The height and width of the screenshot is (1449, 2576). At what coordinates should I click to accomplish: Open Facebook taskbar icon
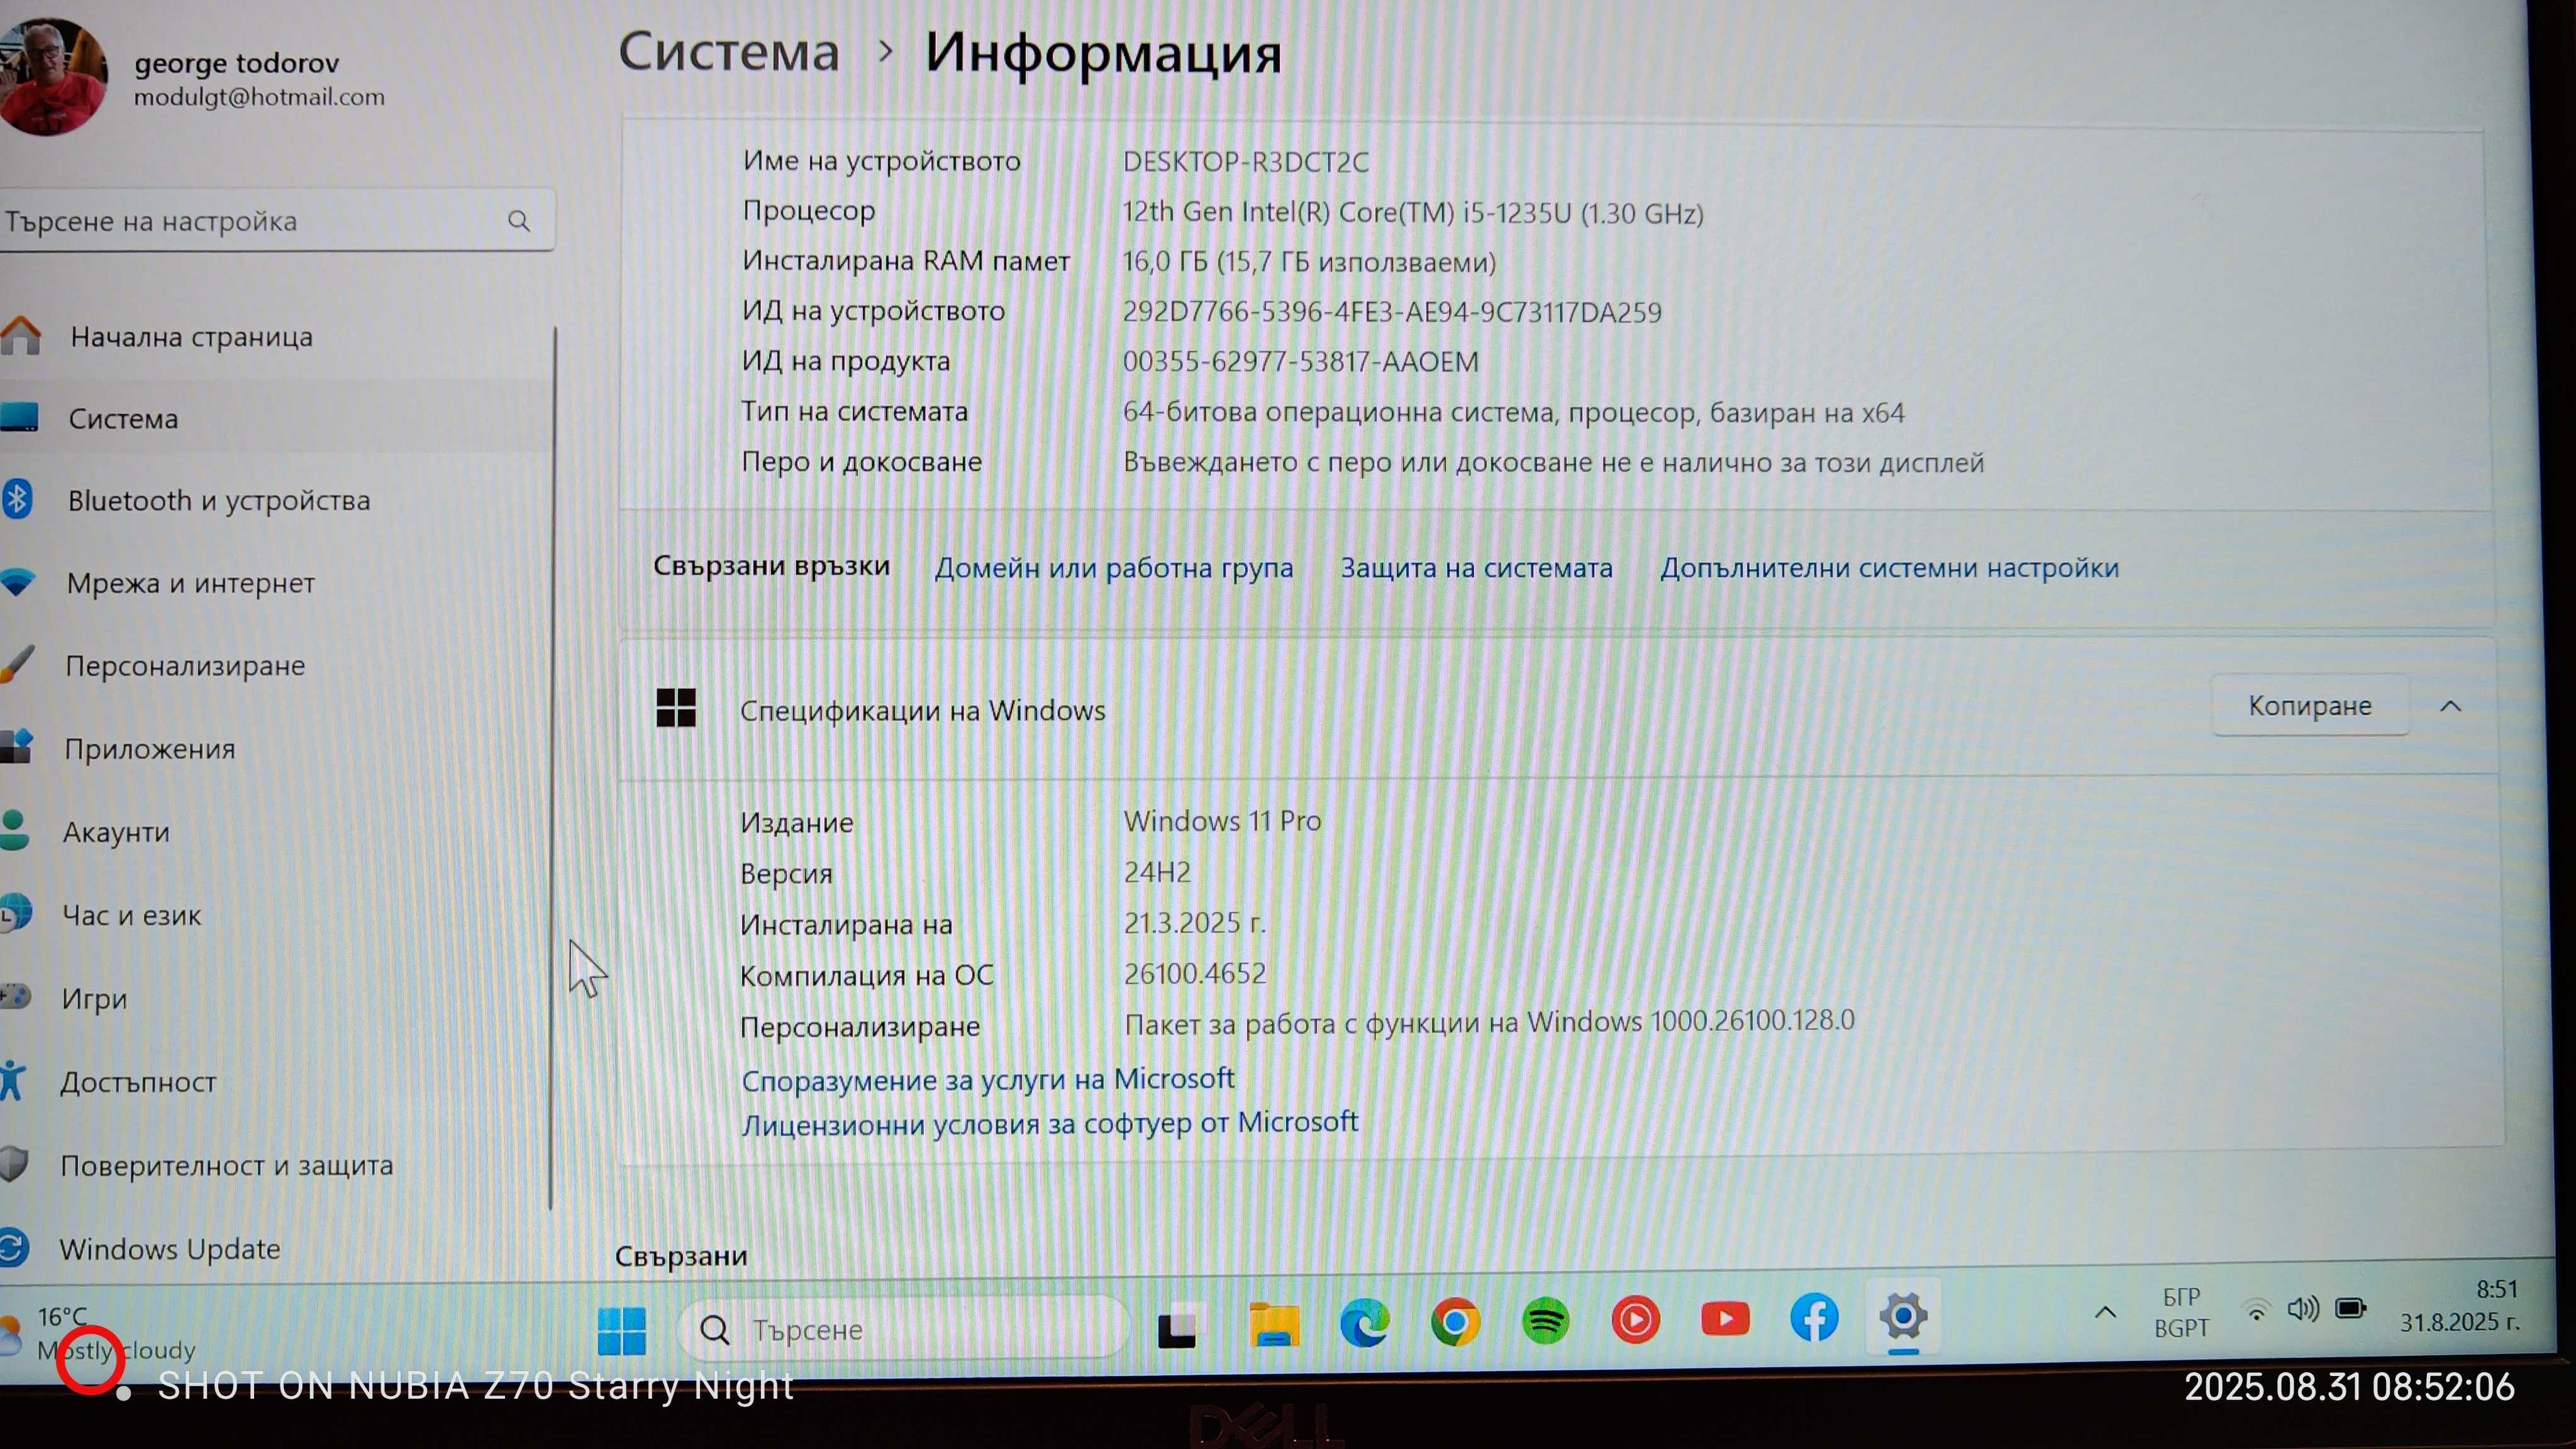point(1814,1317)
